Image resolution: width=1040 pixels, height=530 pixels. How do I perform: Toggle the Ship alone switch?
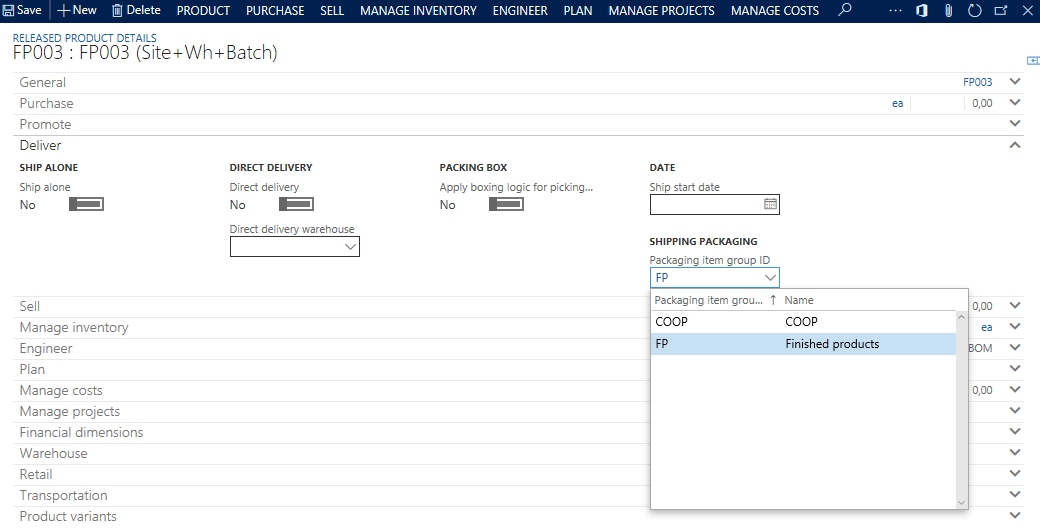point(86,204)
